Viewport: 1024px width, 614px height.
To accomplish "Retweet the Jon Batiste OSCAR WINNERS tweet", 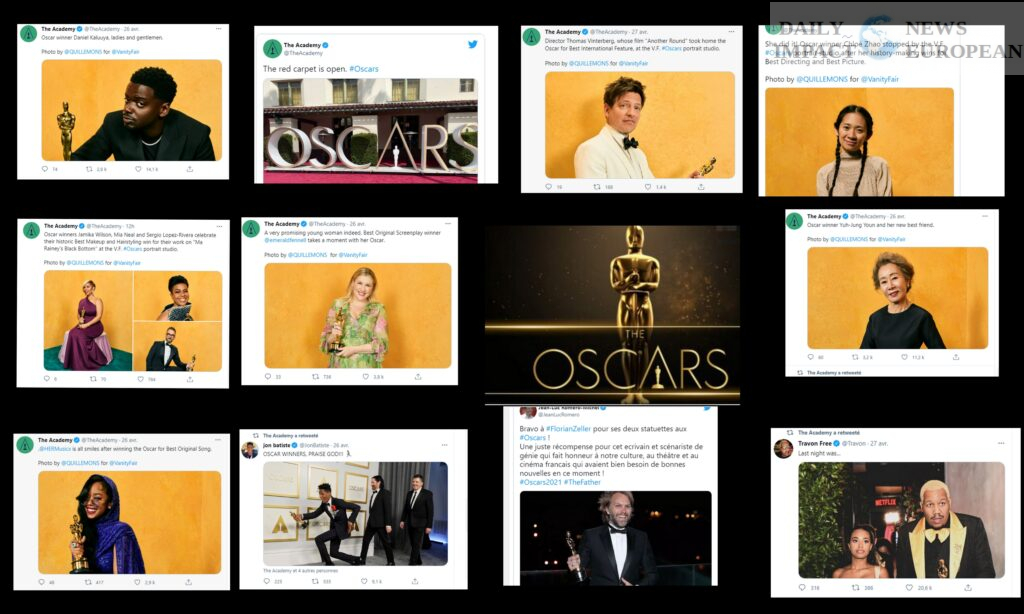I will point(315,581).
